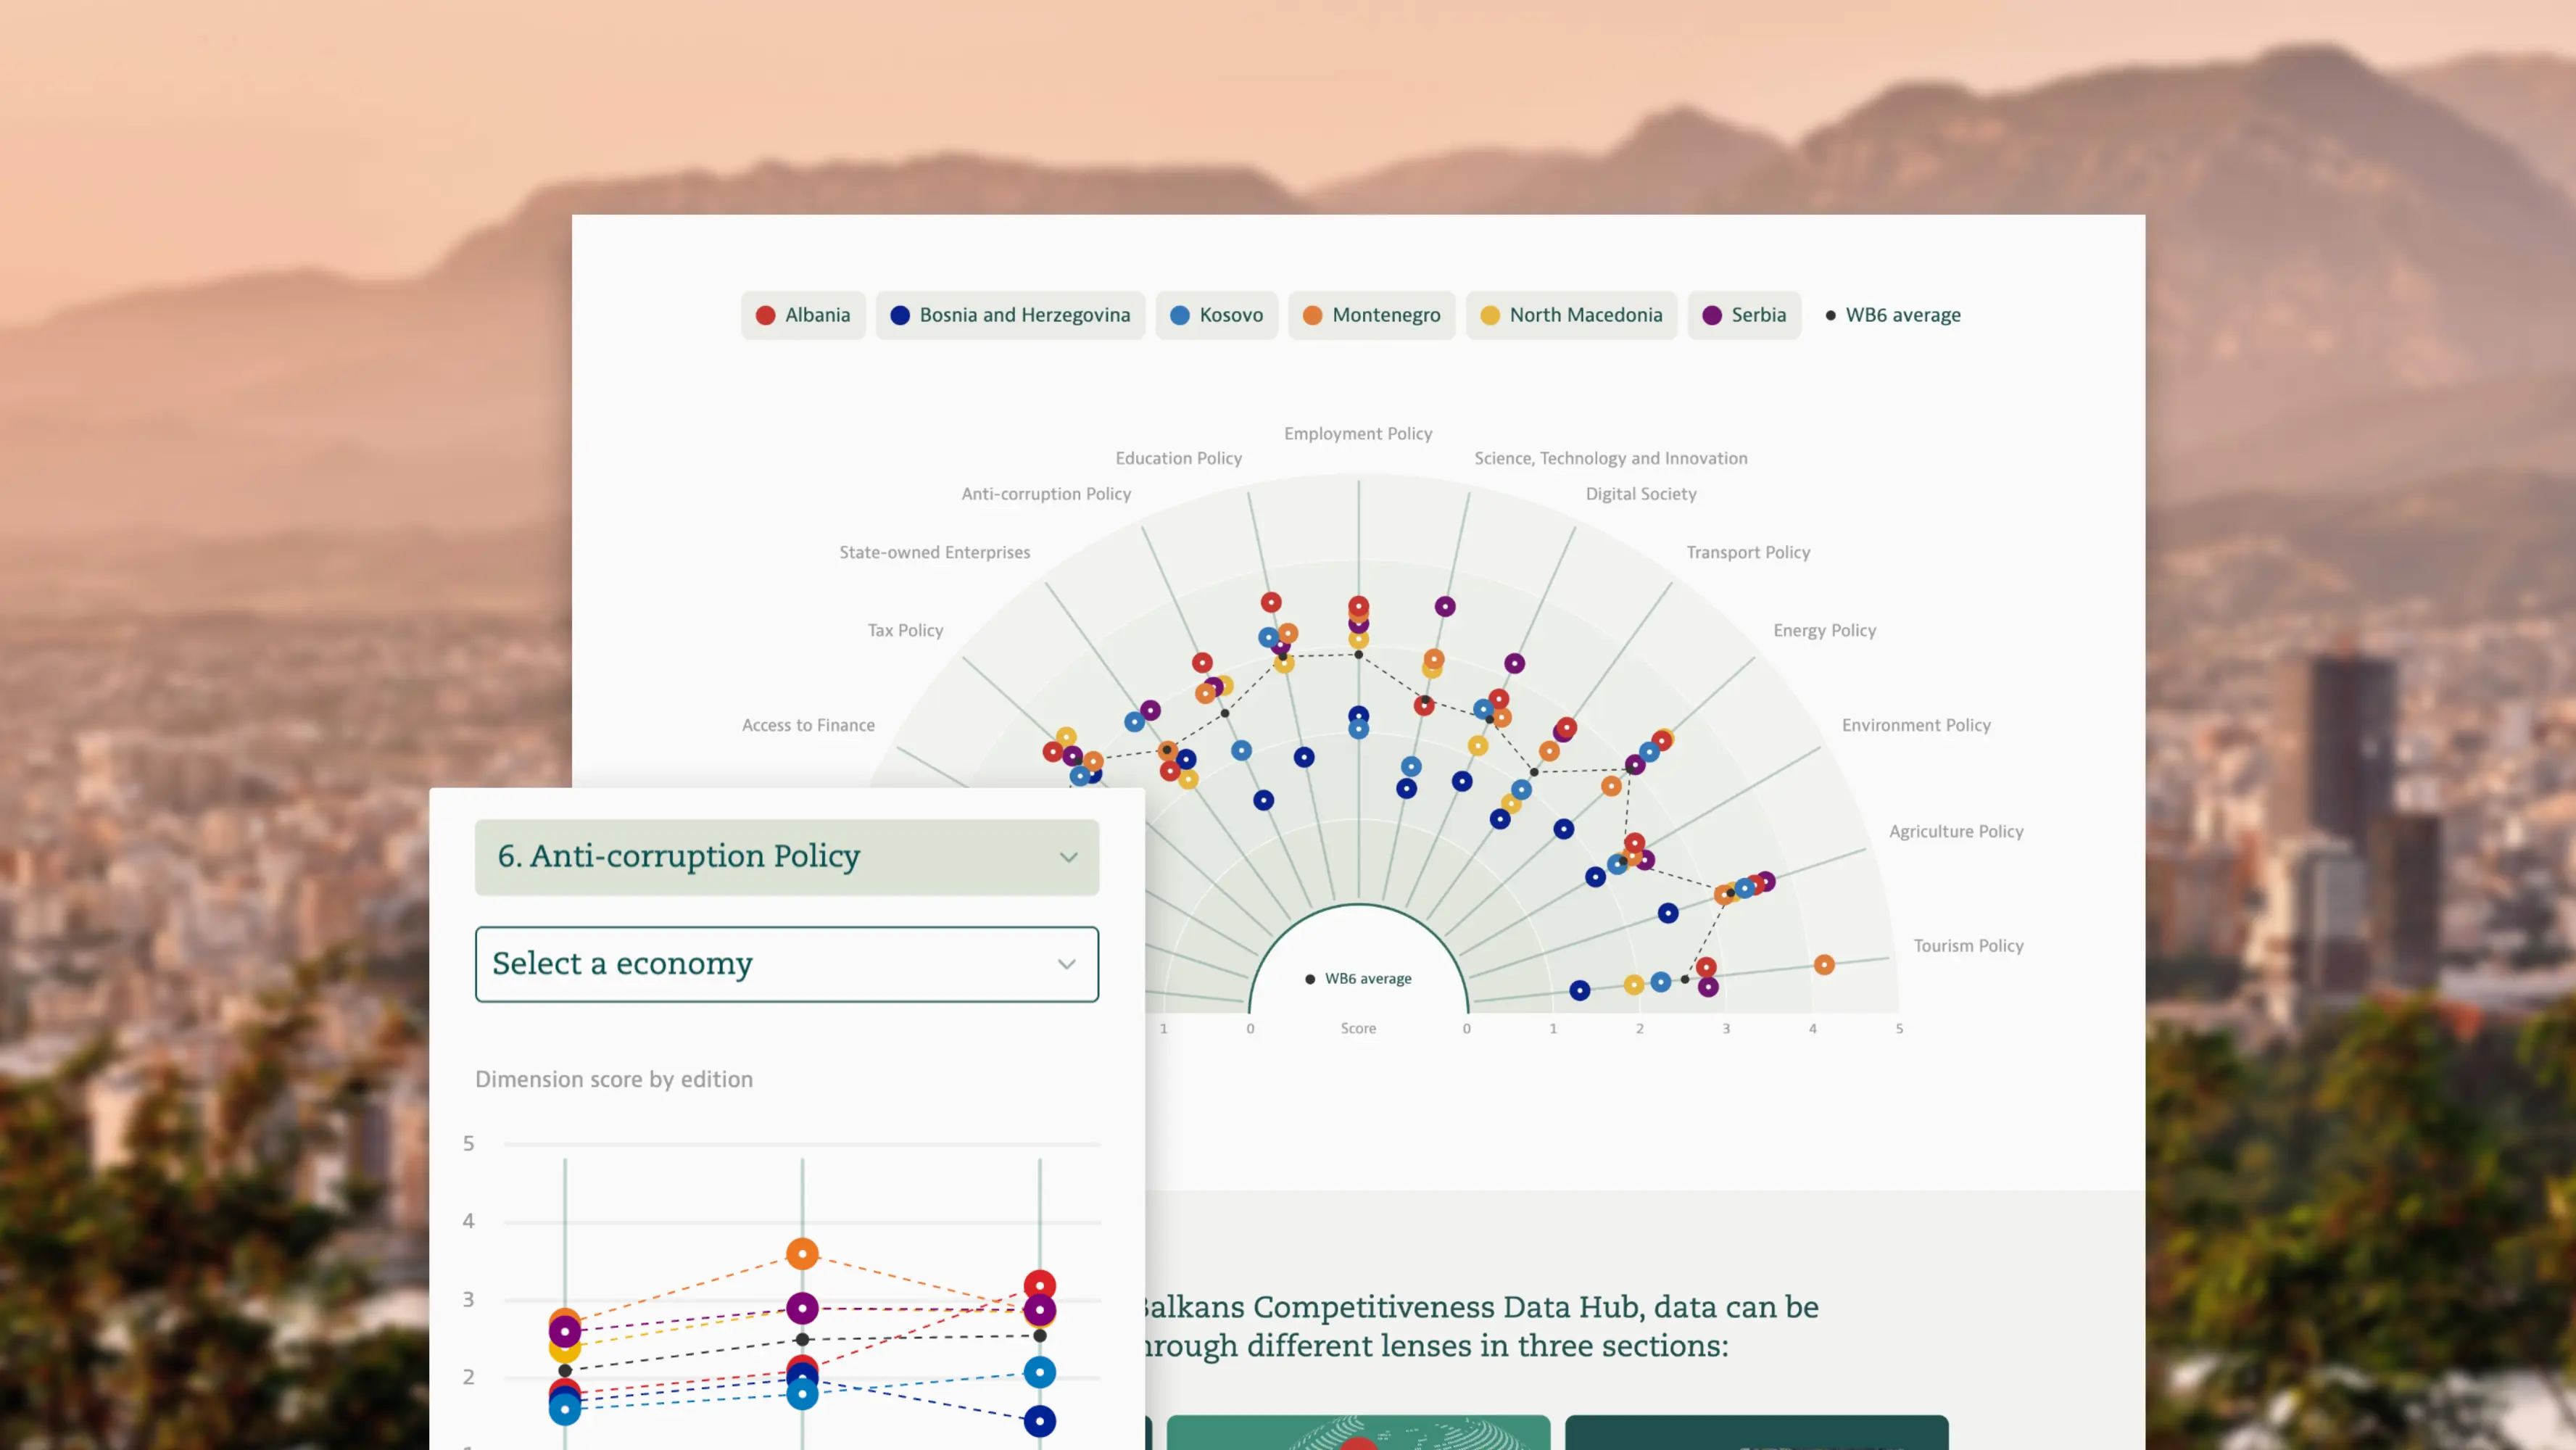Click purple Serbia point near Digital Society
Screen dimensions: 2576x1450
pyautogui.click(x=1514, y=663)
